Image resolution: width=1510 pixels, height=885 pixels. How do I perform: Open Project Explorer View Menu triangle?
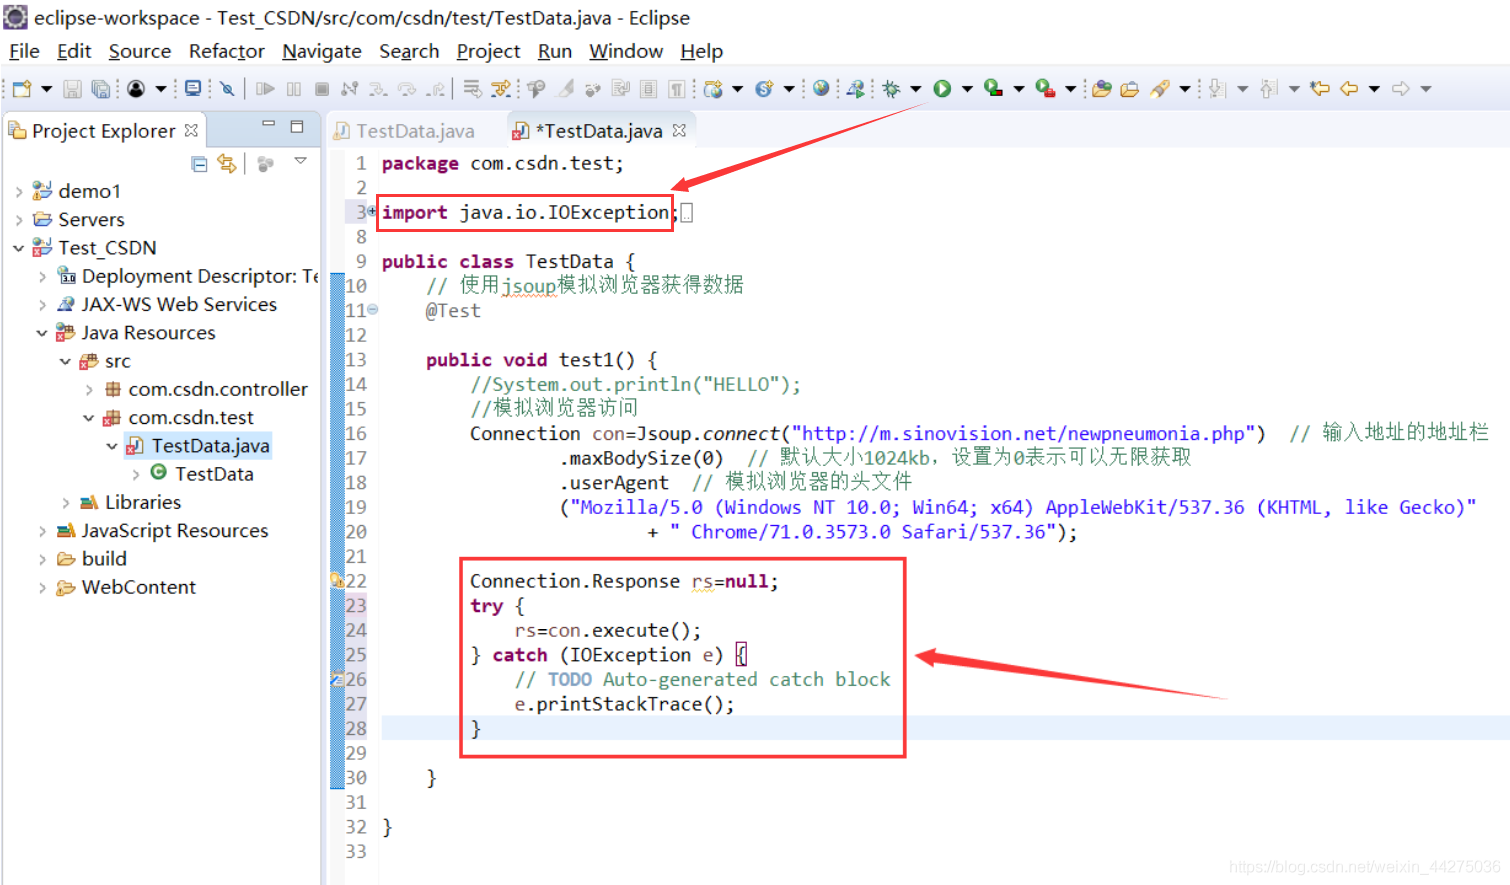point(300,161)
